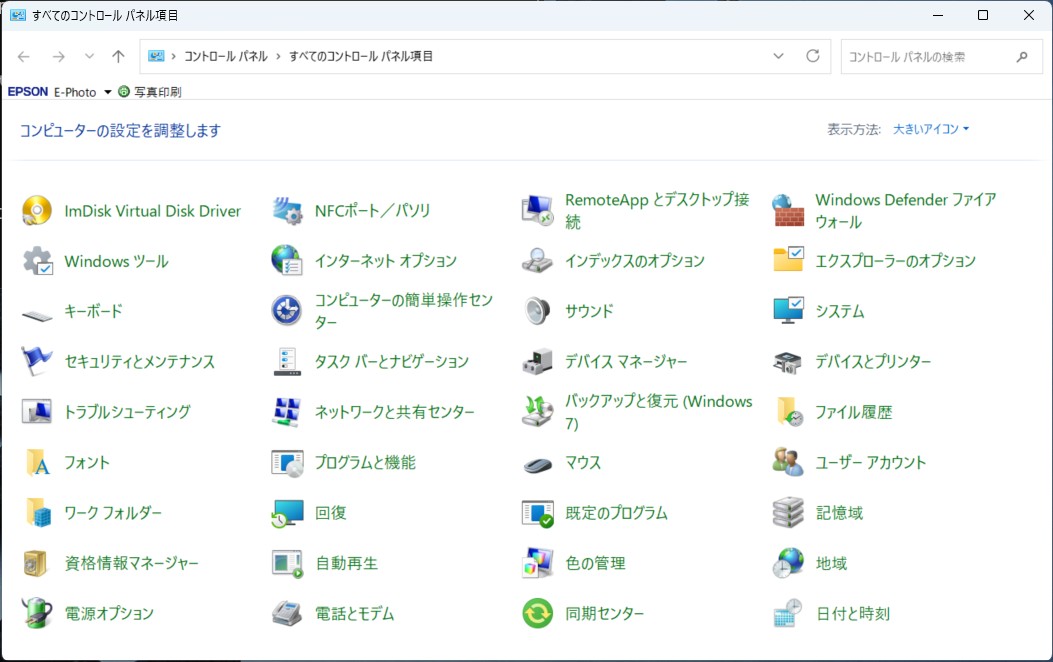1053x662 pixels.
Task: Click the すべてのコントロール パネル項目 breadcrumb
Action: point(361,57)
